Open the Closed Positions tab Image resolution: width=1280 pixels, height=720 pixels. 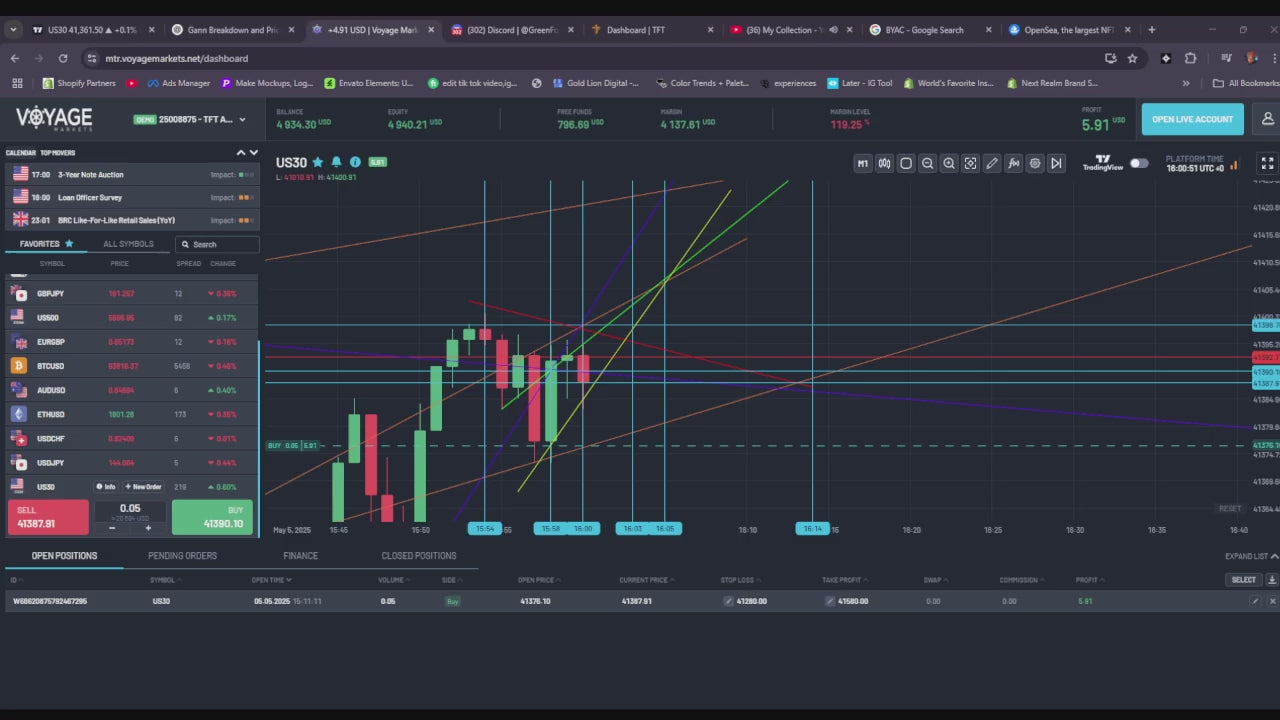pyautogui.click(x=418, y=556)
